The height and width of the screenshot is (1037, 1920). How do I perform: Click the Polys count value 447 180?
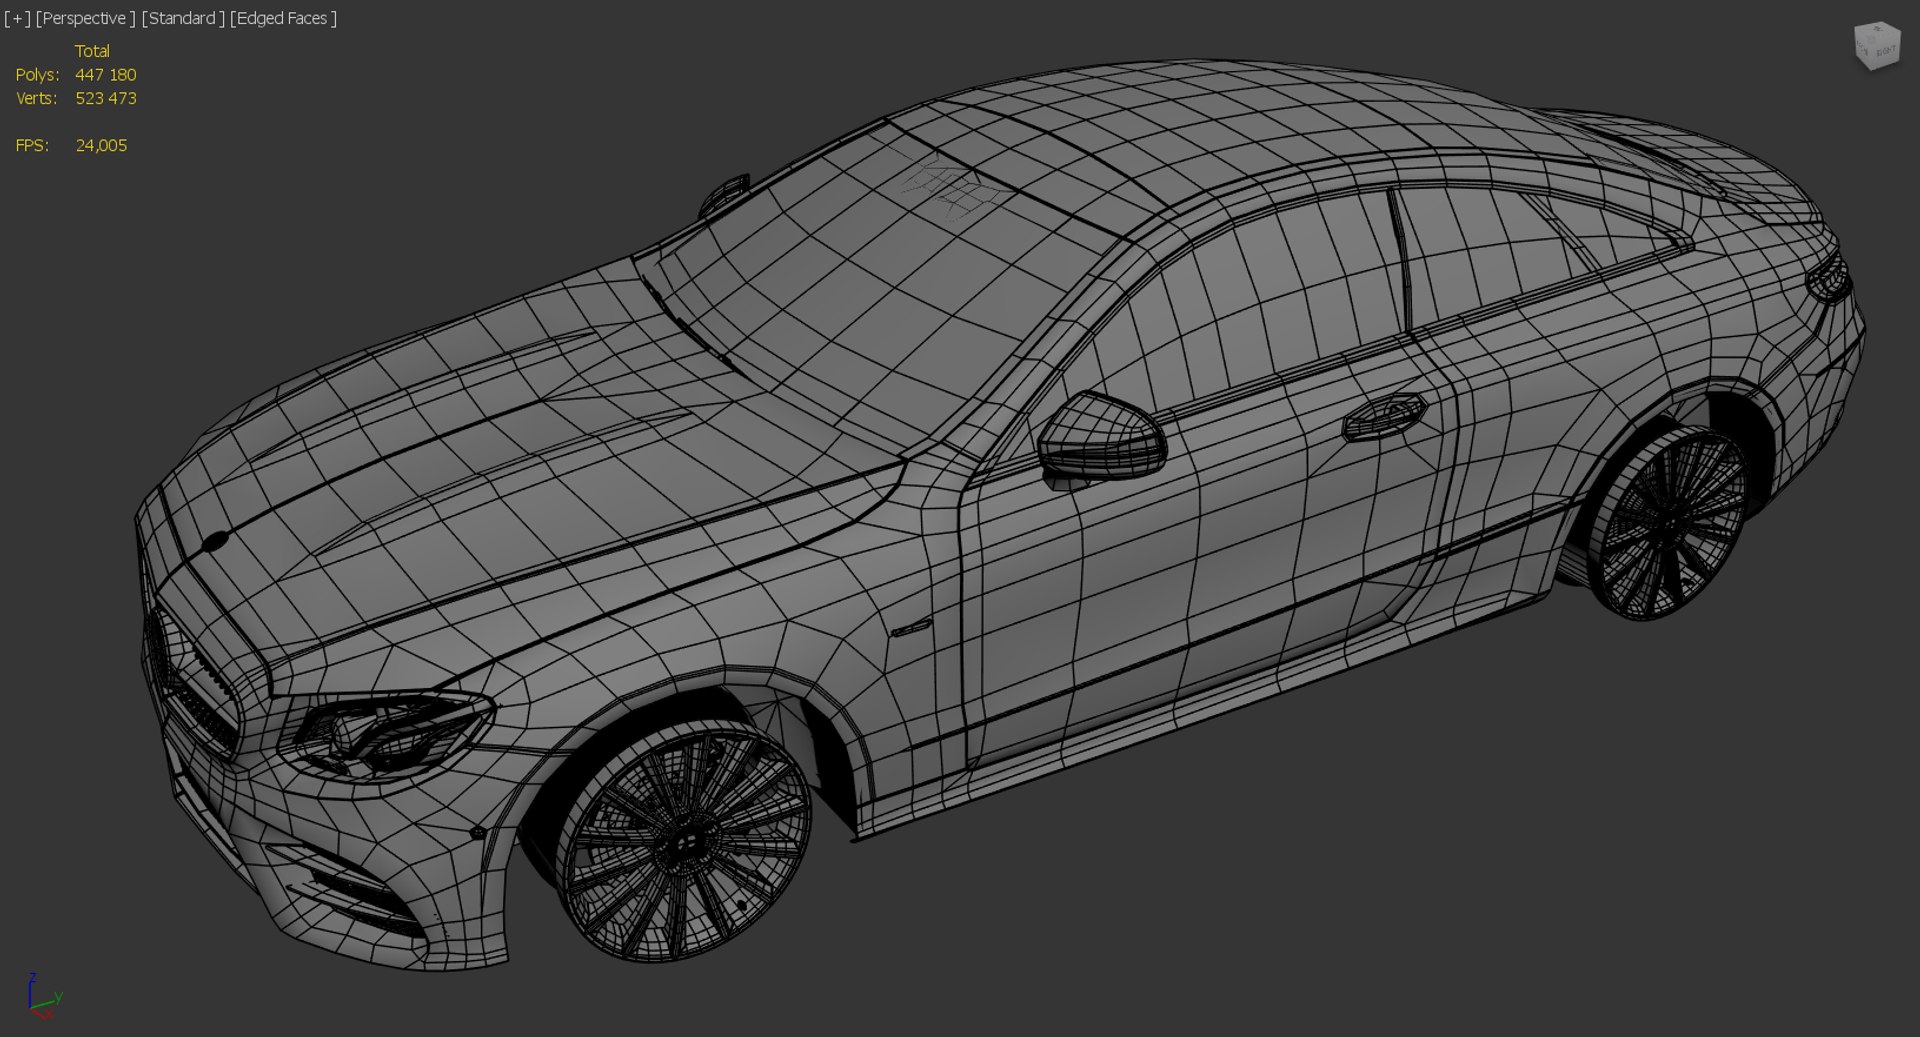pos(106,75)
